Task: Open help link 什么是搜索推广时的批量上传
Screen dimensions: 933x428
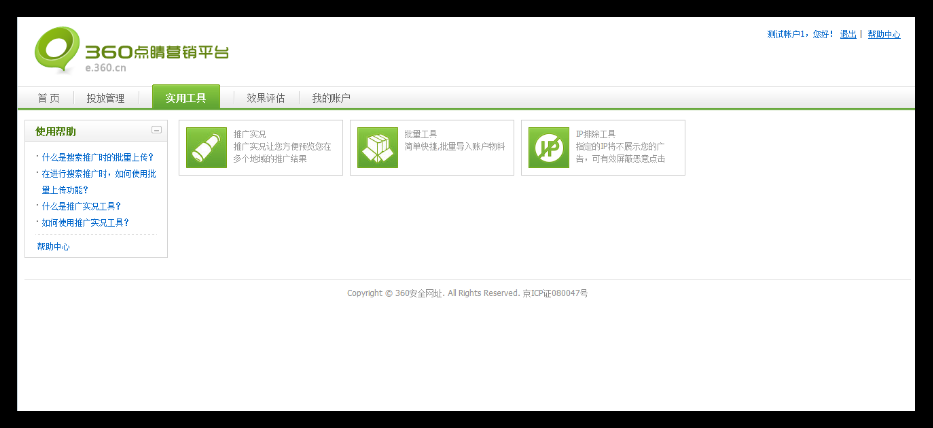Action: [97, 157]
